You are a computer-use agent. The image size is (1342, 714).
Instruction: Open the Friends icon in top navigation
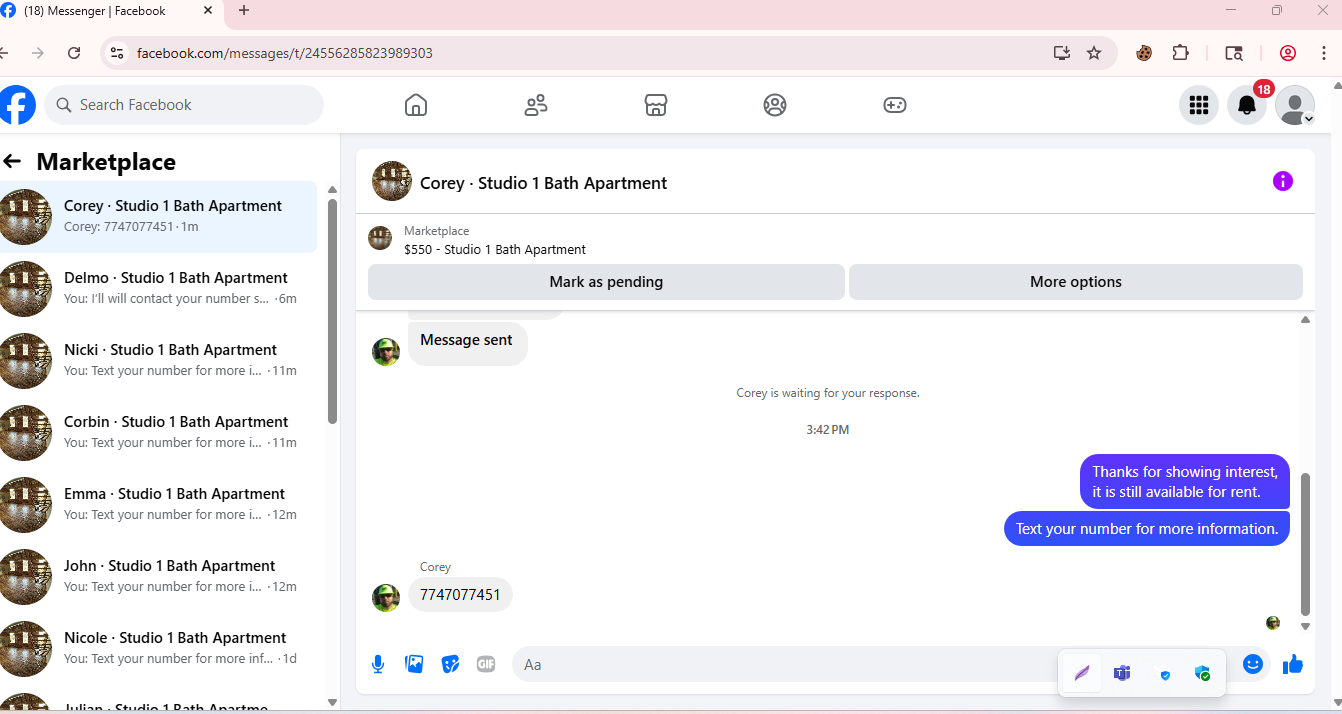coord(536,105)
